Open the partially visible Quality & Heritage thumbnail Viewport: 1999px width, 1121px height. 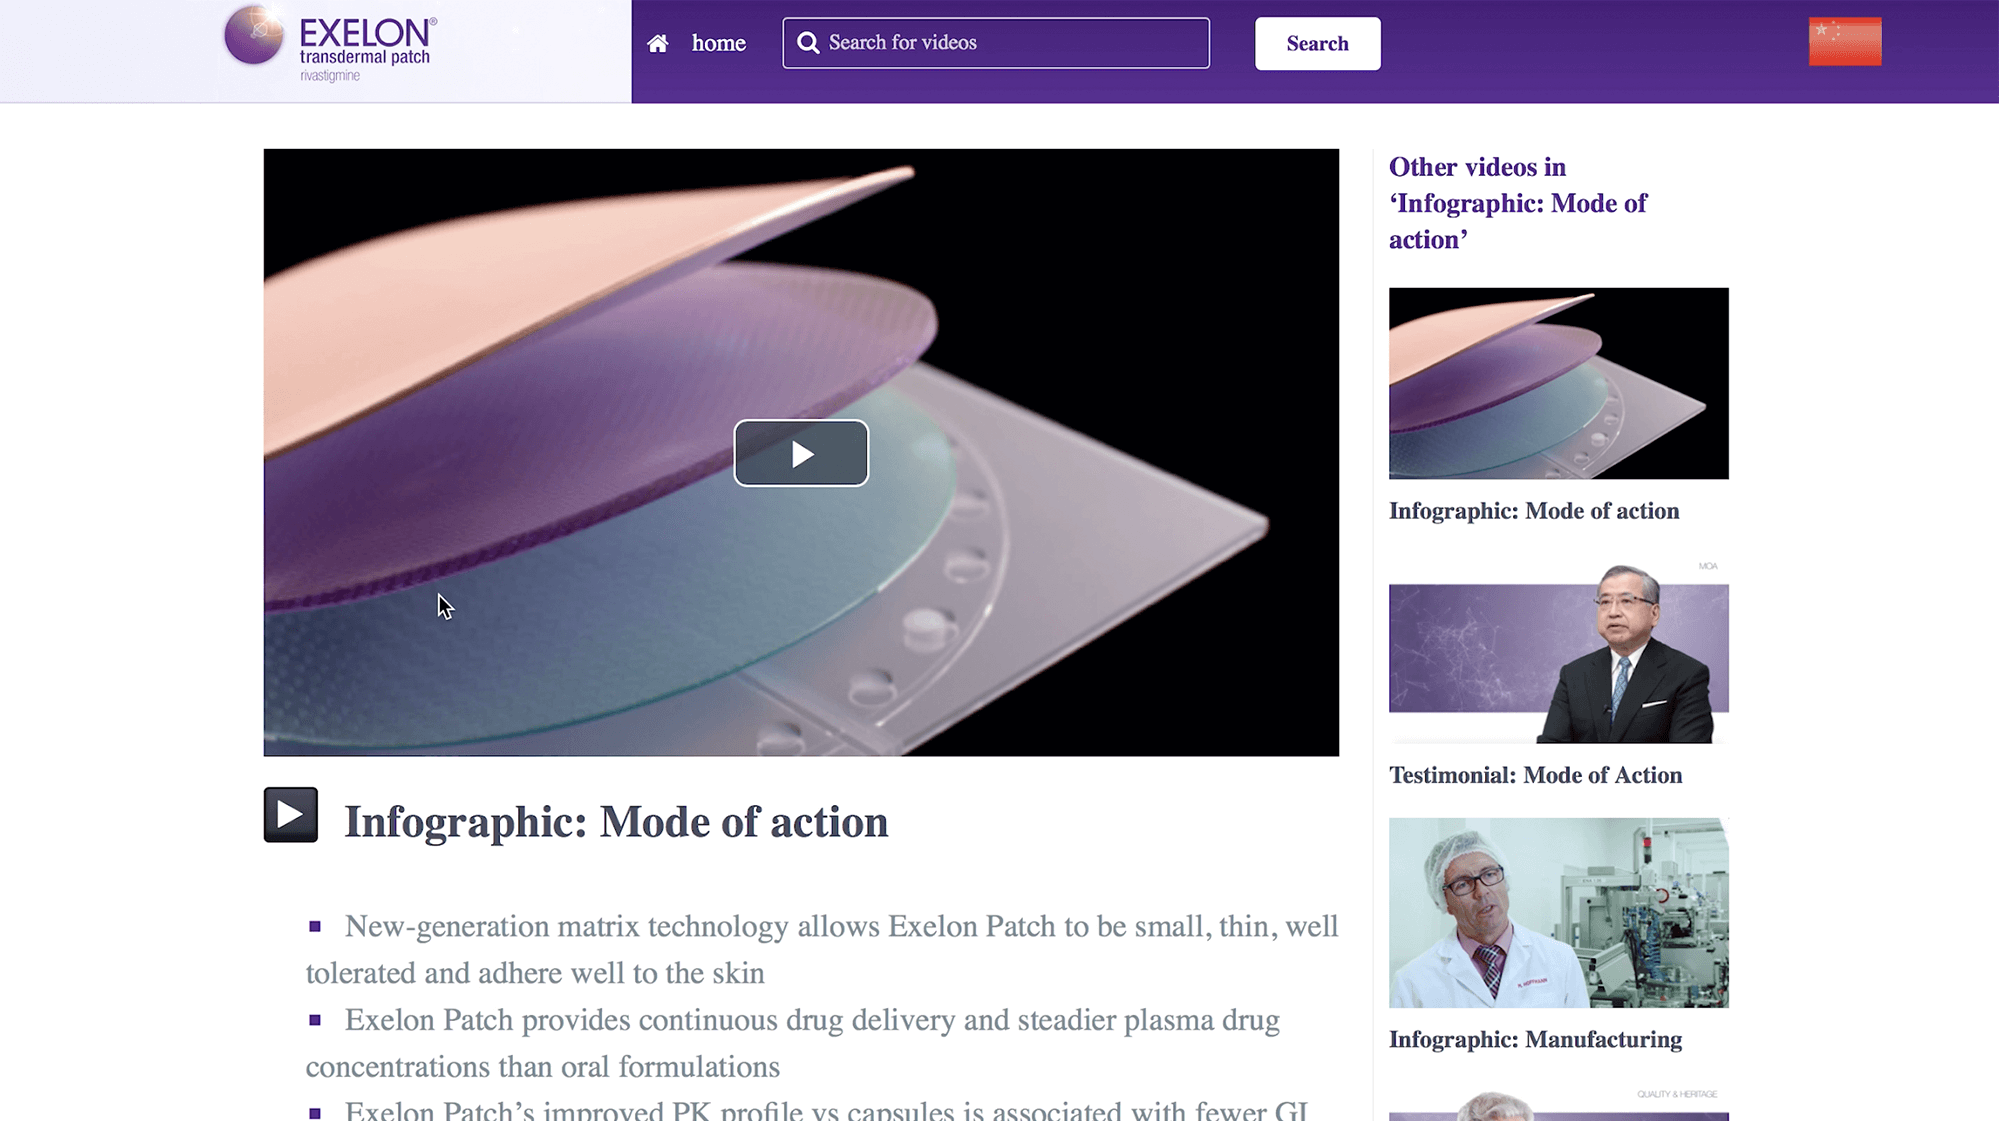1558,1104
